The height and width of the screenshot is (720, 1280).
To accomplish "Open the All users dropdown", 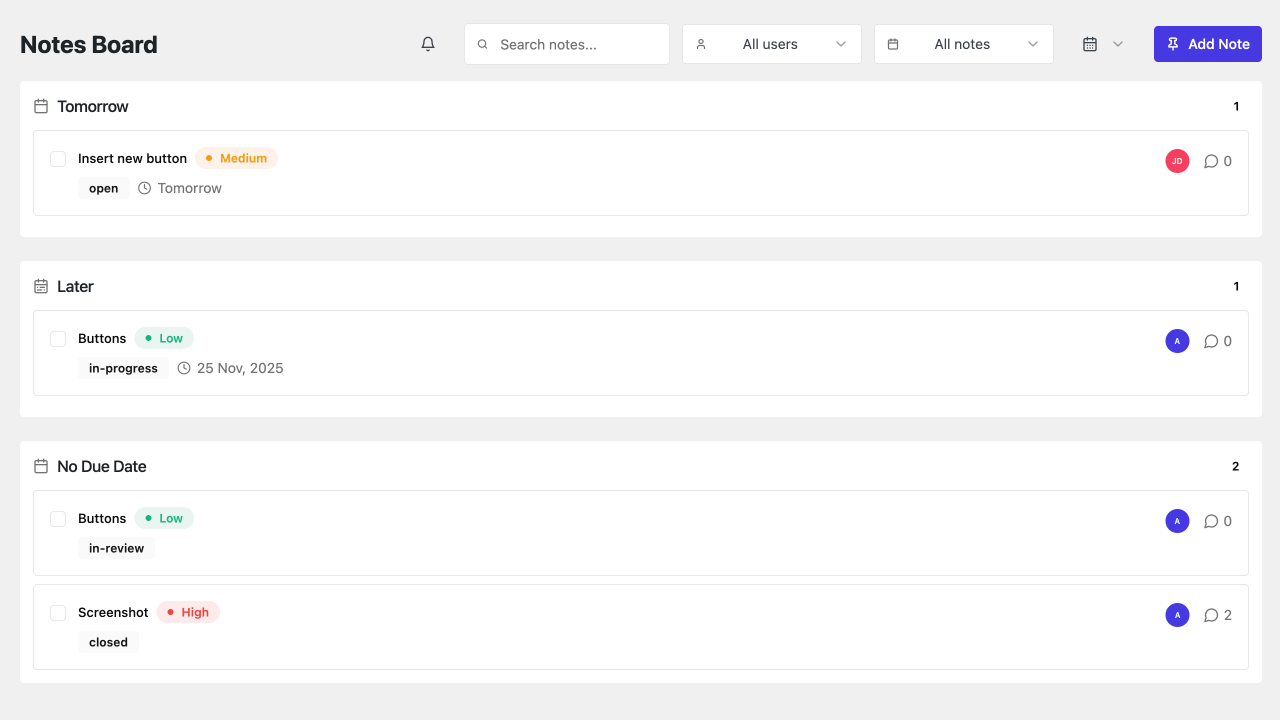I will (x=771, y=44).
